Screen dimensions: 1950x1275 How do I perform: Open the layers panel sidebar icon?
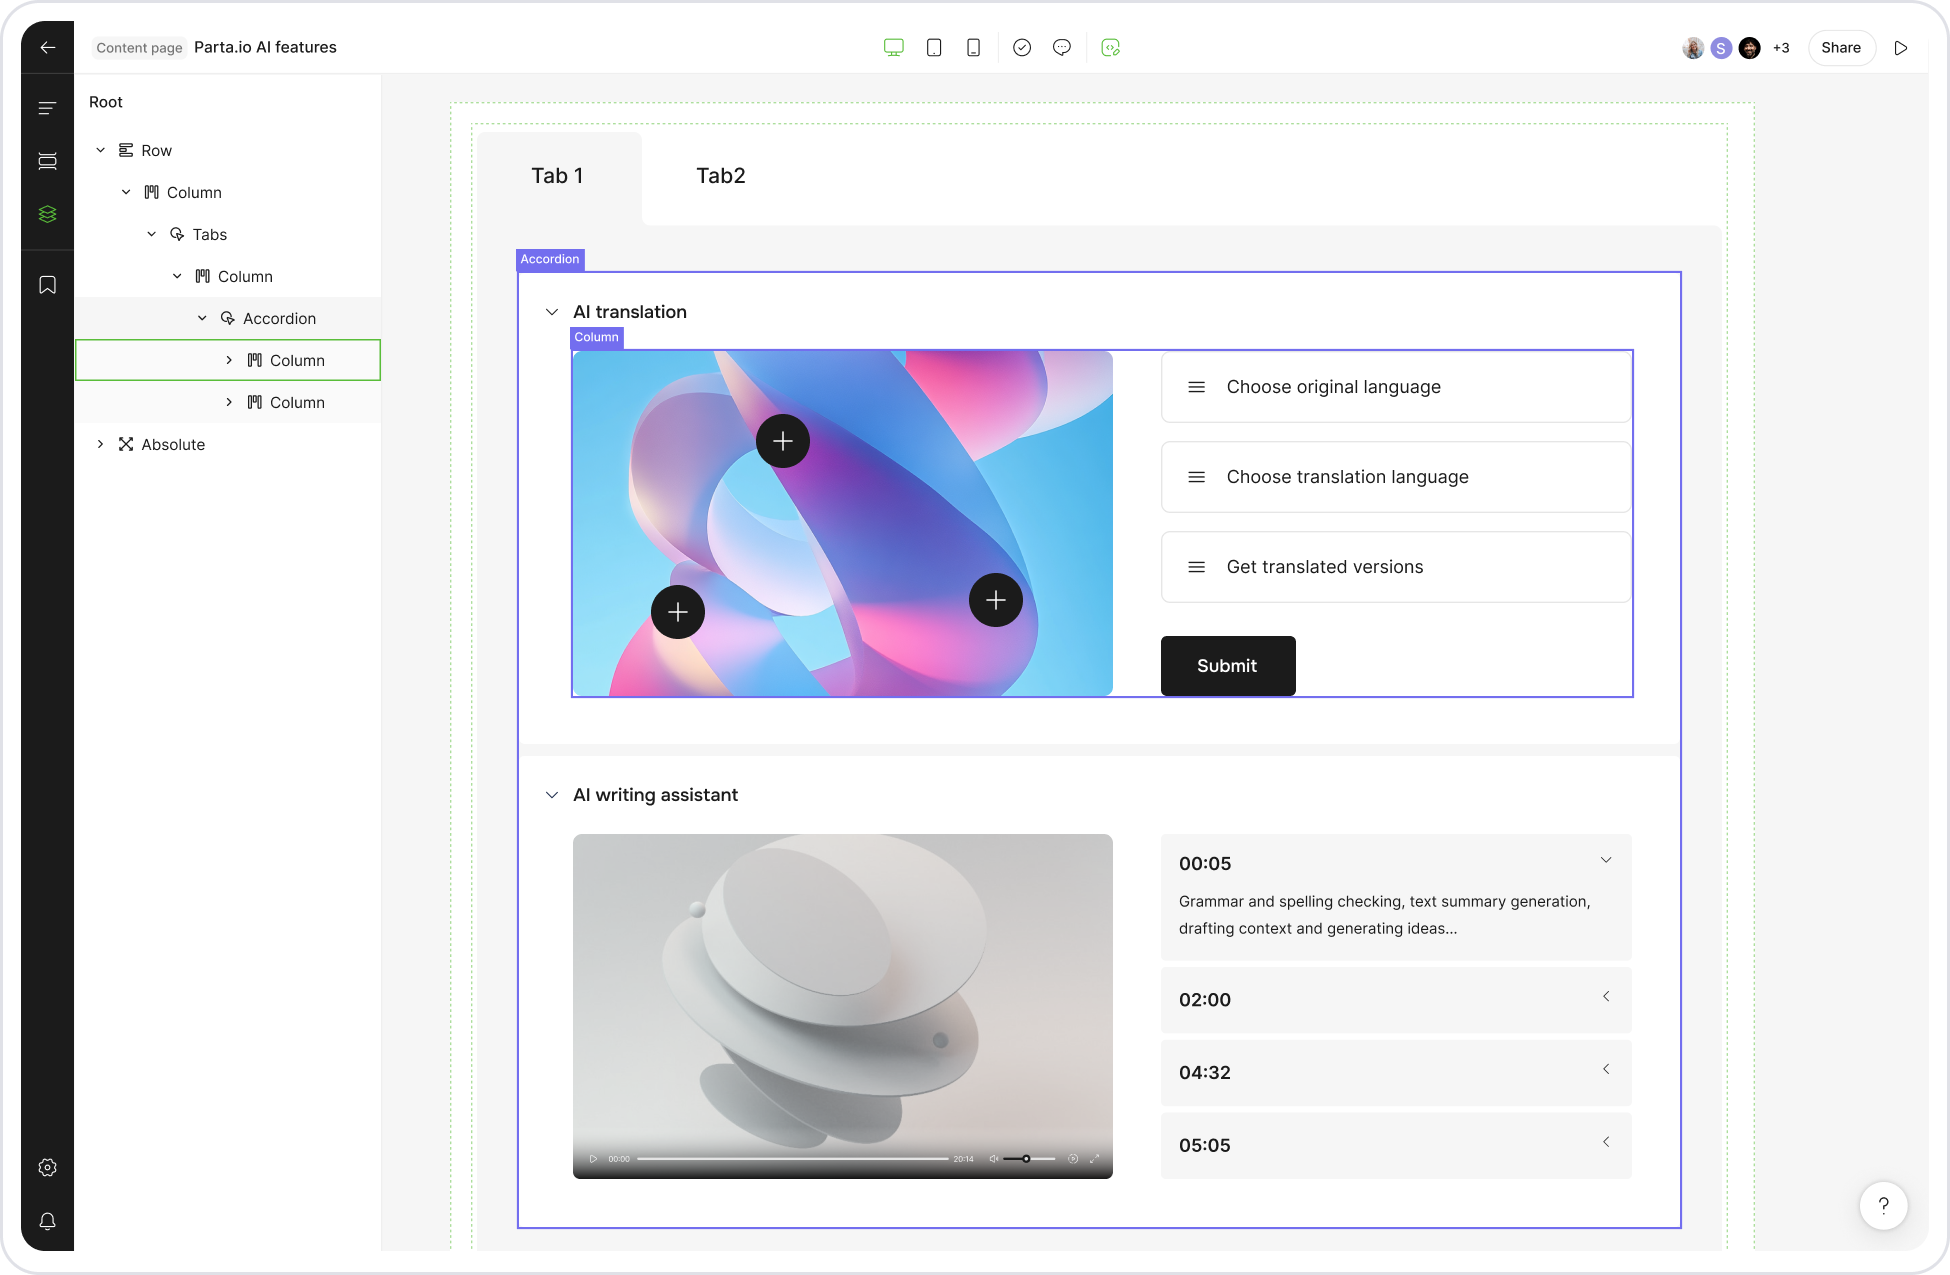coord(47,214)
